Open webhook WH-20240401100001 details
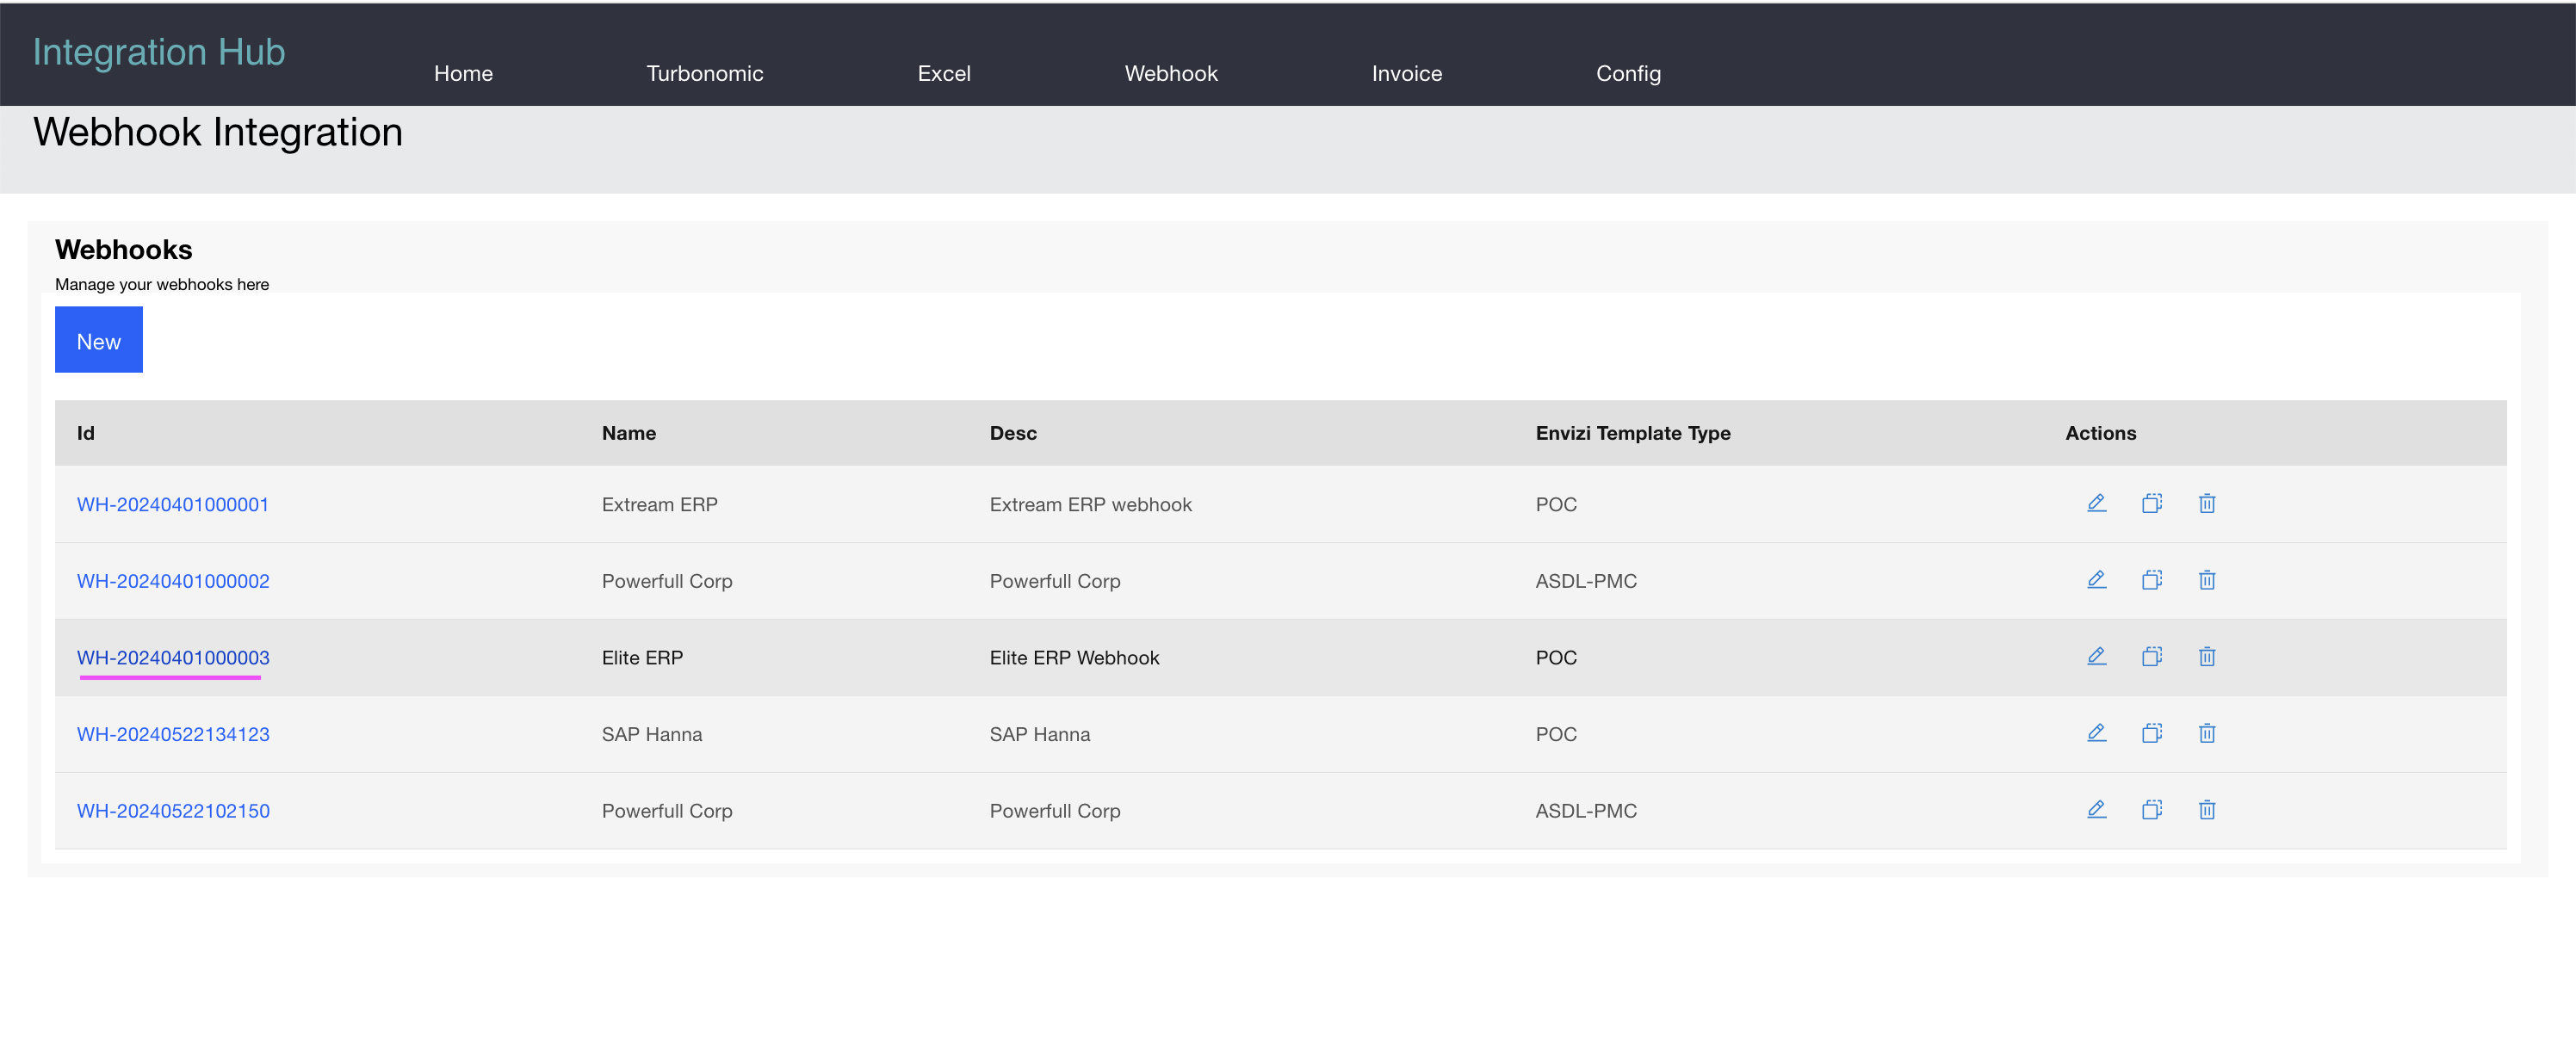 click(172, 504)
